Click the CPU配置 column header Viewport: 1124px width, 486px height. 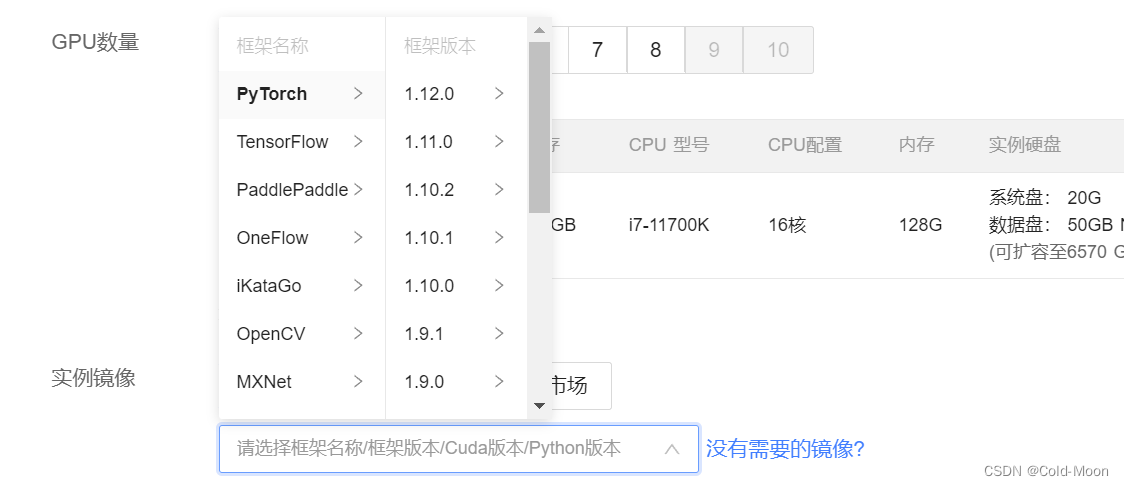[x=805, y=145]
